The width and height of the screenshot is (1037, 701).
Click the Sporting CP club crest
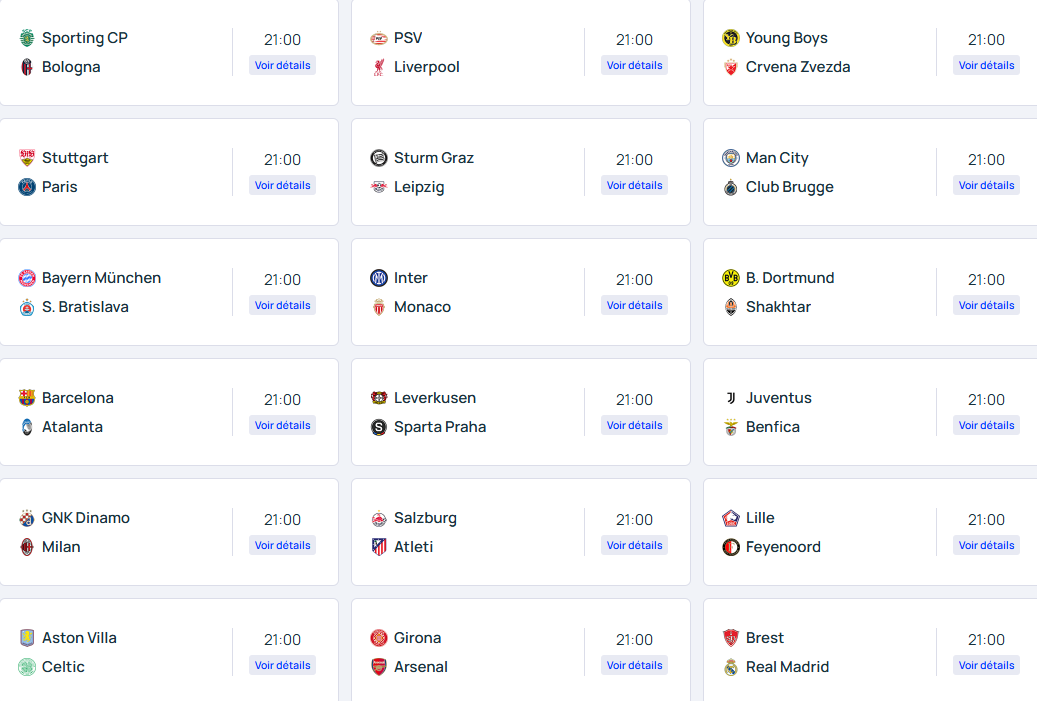point(27,38)
